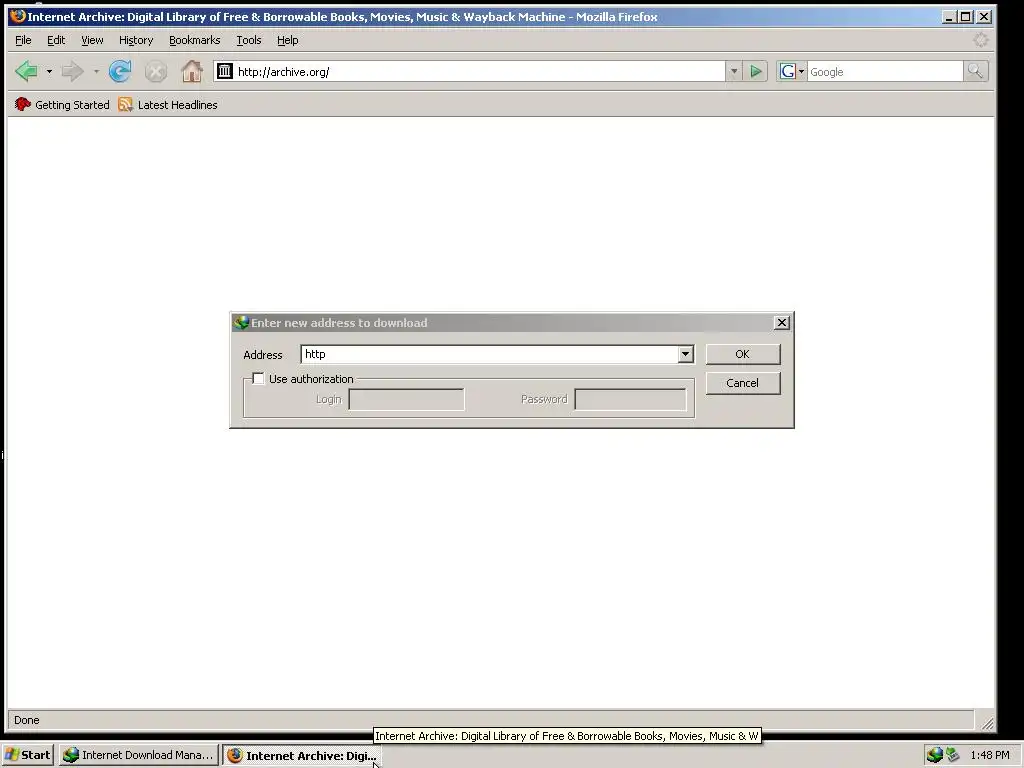Click the IDM system tray icon
Image resolution: width=1024 pixels, height=768 pixels.
[x=935, y=755]
